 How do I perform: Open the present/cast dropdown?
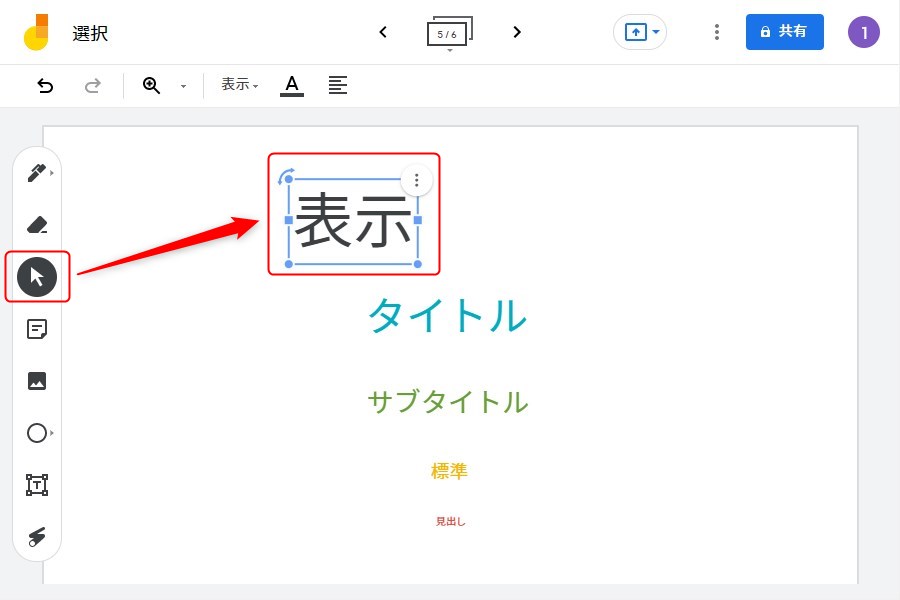(x=641, y=32)
